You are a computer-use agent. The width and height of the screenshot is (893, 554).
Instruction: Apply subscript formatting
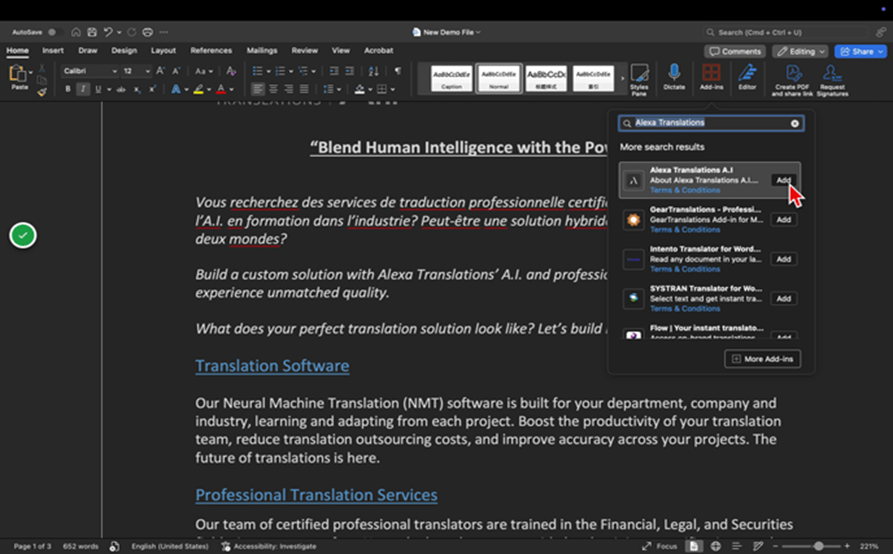pos(137,89)
